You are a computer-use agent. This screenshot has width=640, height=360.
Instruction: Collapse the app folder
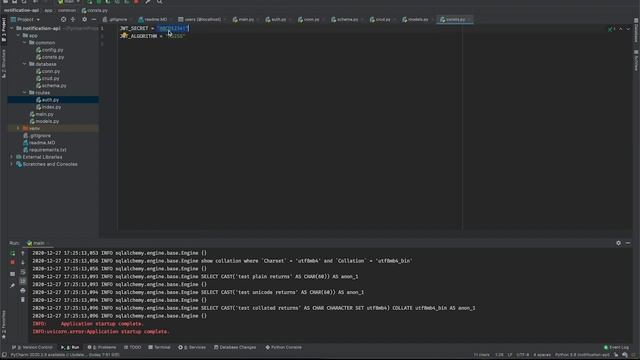(18, 36)
